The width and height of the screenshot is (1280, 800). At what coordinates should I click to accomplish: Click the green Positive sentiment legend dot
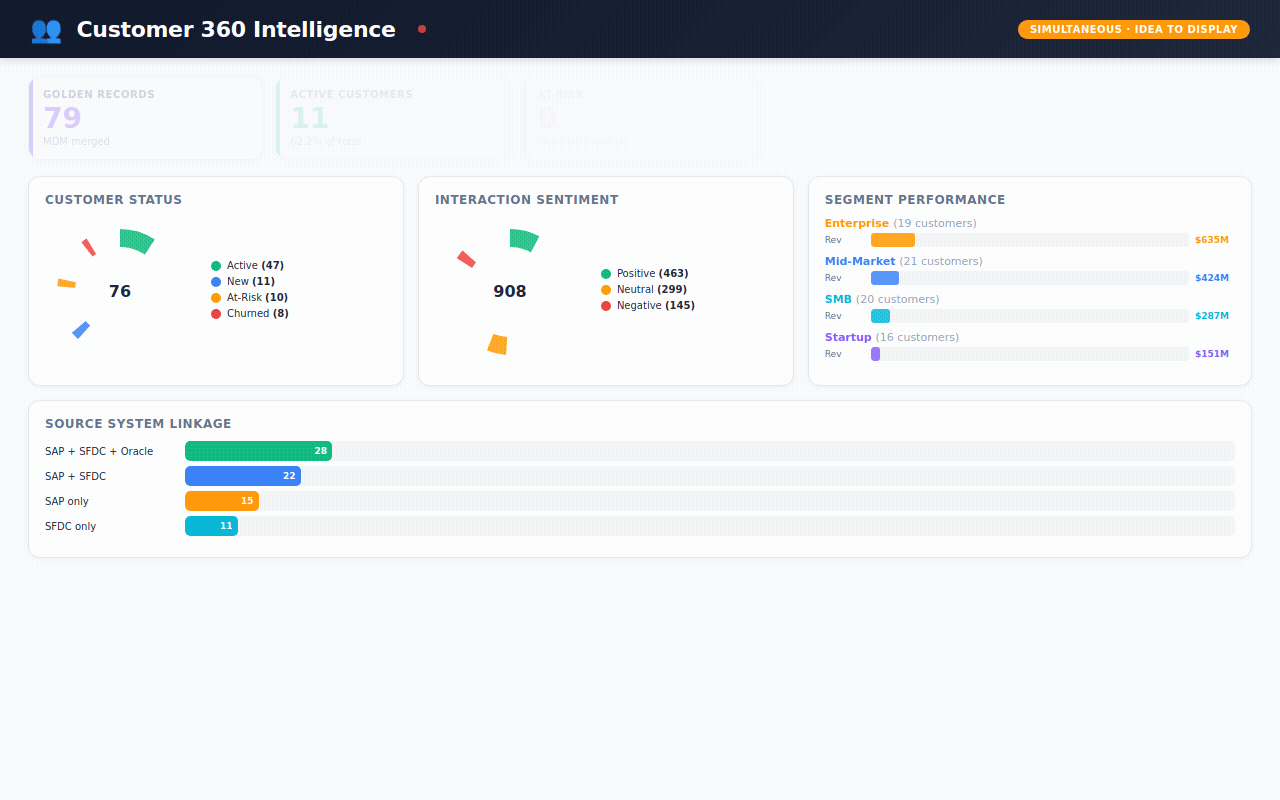[x=606, y=274]
